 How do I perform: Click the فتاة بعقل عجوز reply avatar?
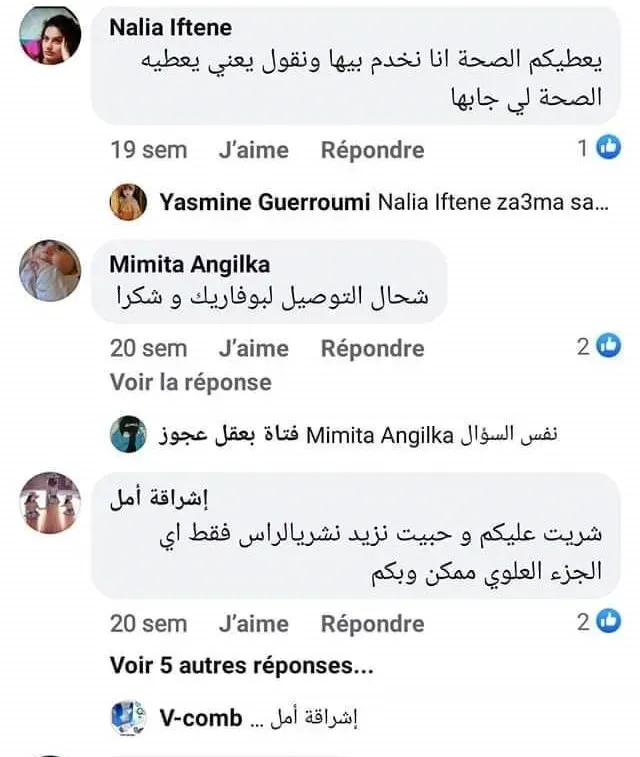[x=129, y=434]
